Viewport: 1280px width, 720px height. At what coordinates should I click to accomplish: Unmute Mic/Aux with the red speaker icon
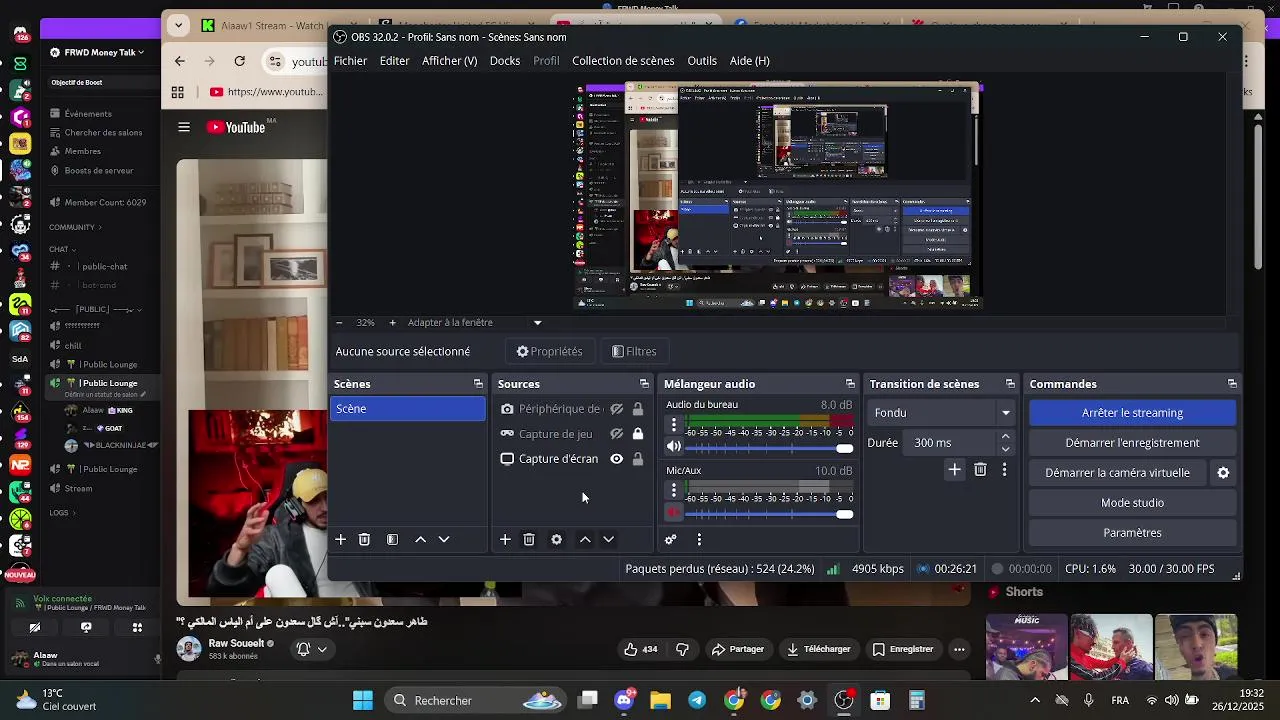click(x=673, y=513)
